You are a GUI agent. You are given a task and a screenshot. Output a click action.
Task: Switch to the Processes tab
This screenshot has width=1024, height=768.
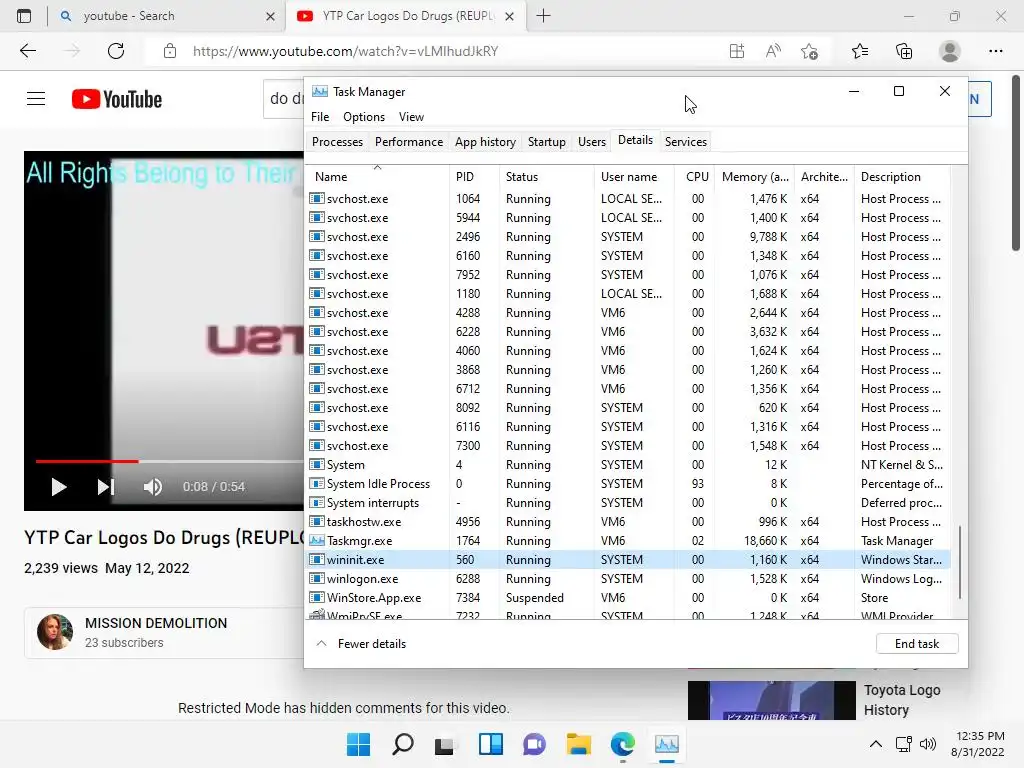pyautogui.click(x=337, y=142)
